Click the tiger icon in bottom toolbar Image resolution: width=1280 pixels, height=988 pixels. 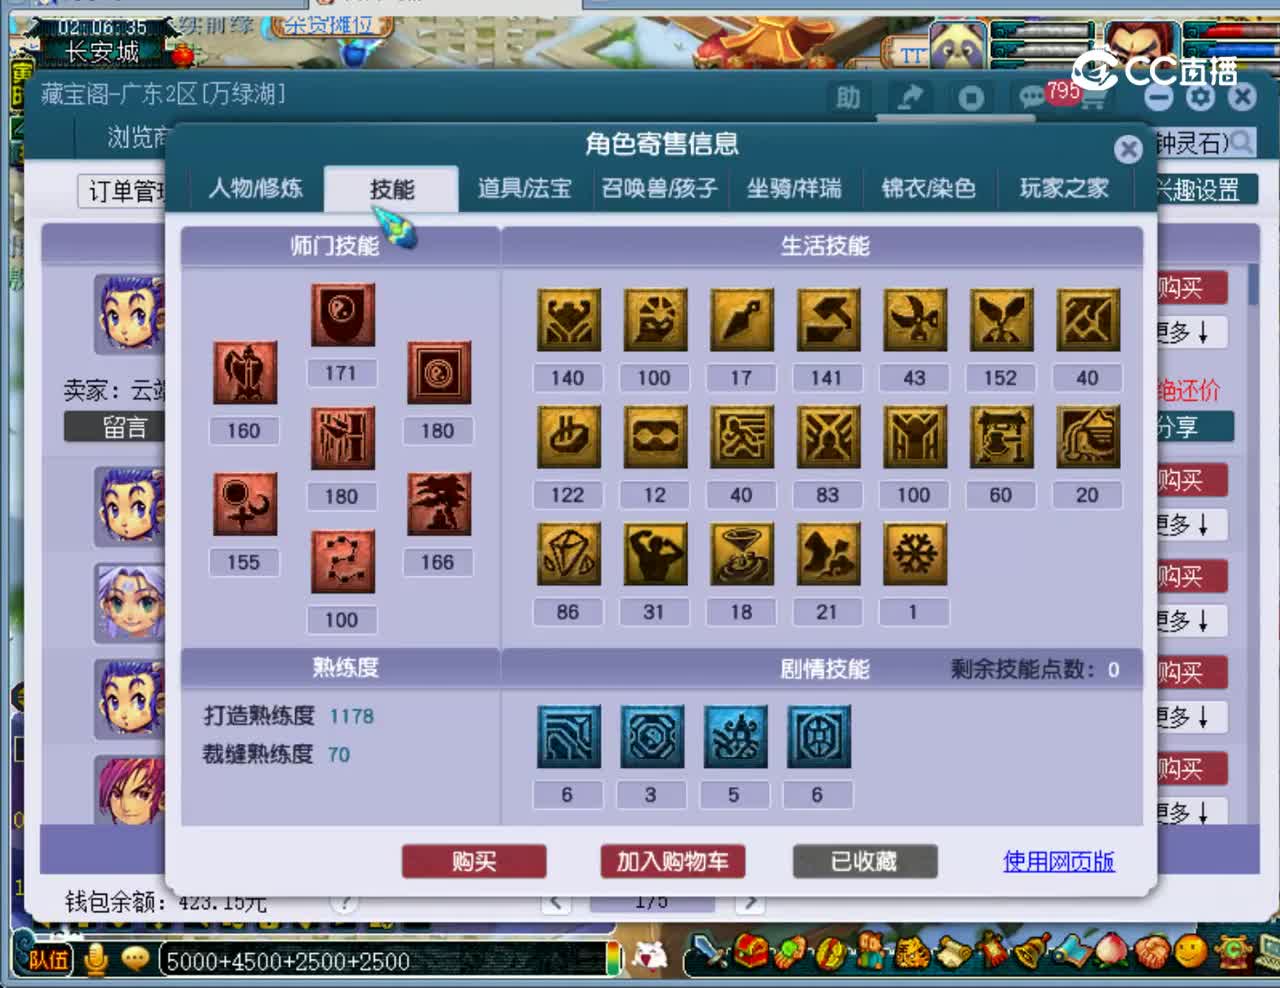point(912,951)
